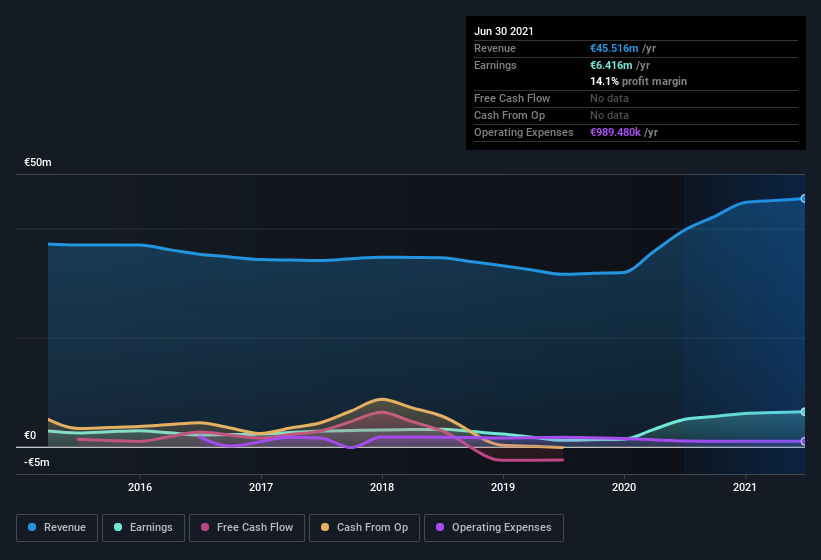
Task: Click the €6.416m earnings value
Action: pyautogui.click(x=611, y=65)
